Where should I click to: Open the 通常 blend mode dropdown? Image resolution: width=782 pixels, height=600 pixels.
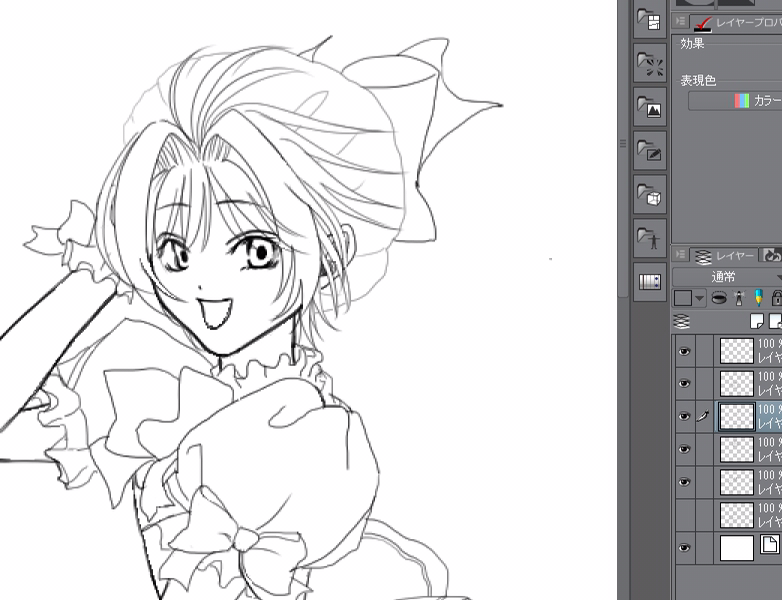[x=727, y=276]
